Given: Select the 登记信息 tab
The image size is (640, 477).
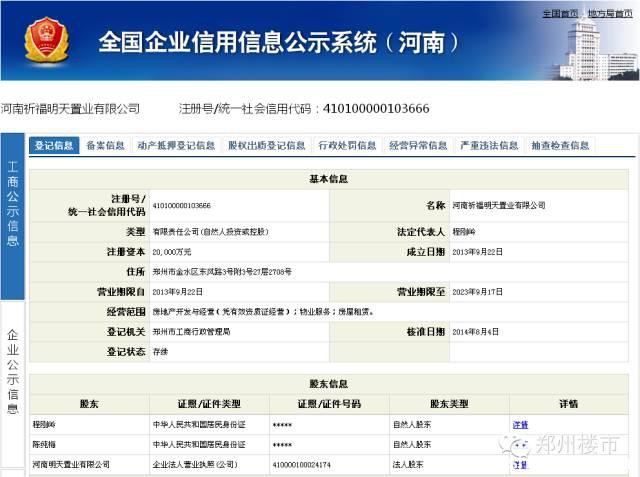Looking at the screenshot, I should click(54, 145).
